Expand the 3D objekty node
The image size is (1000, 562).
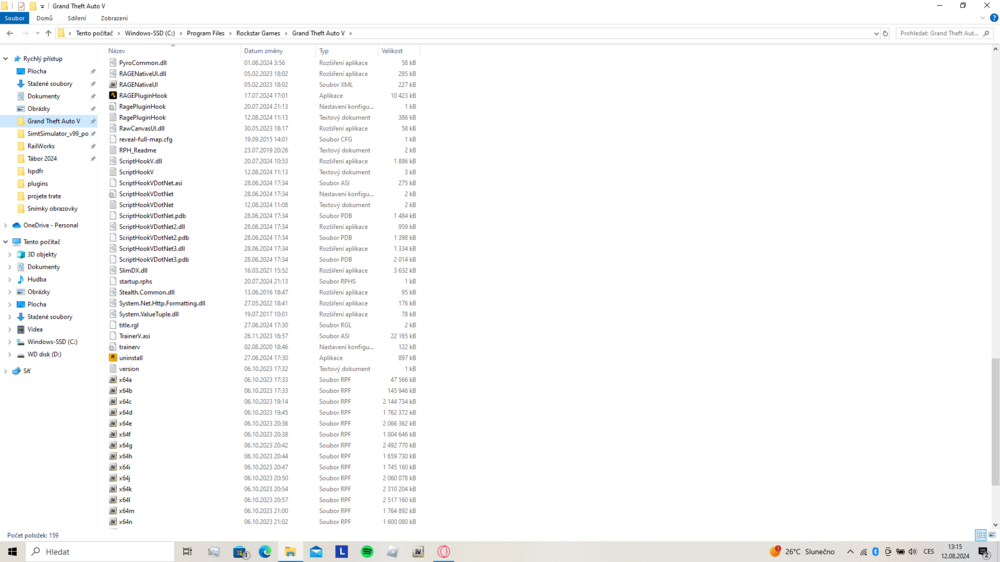tap(10, 255)
